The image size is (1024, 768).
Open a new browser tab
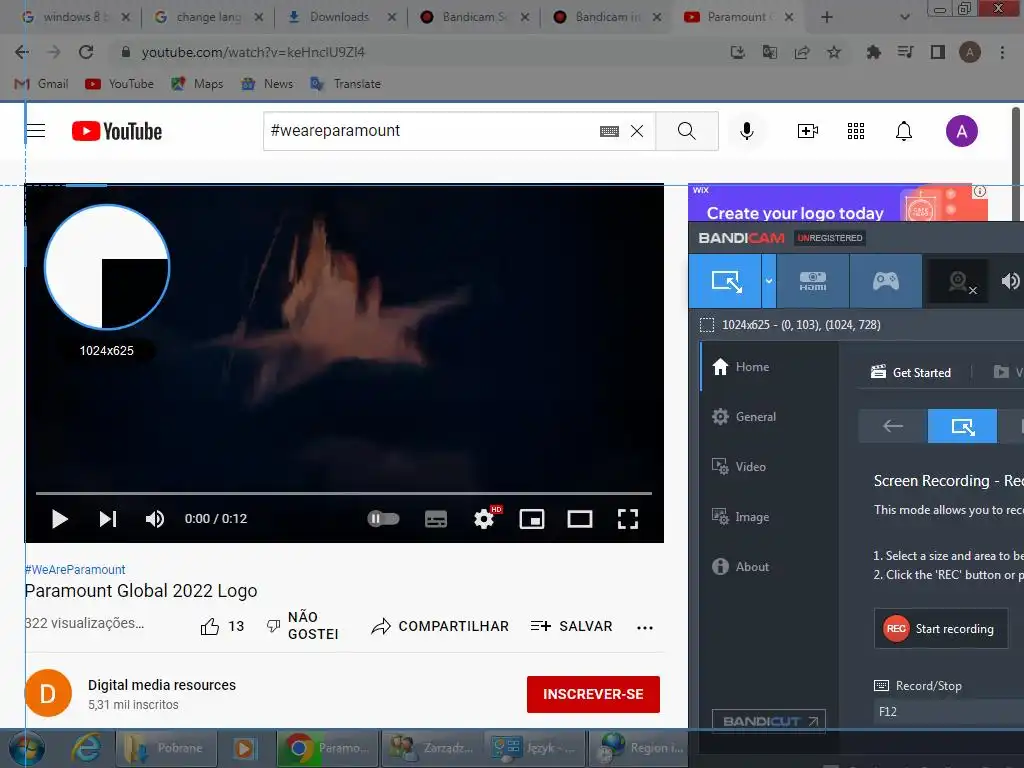(x=827, y=18)
